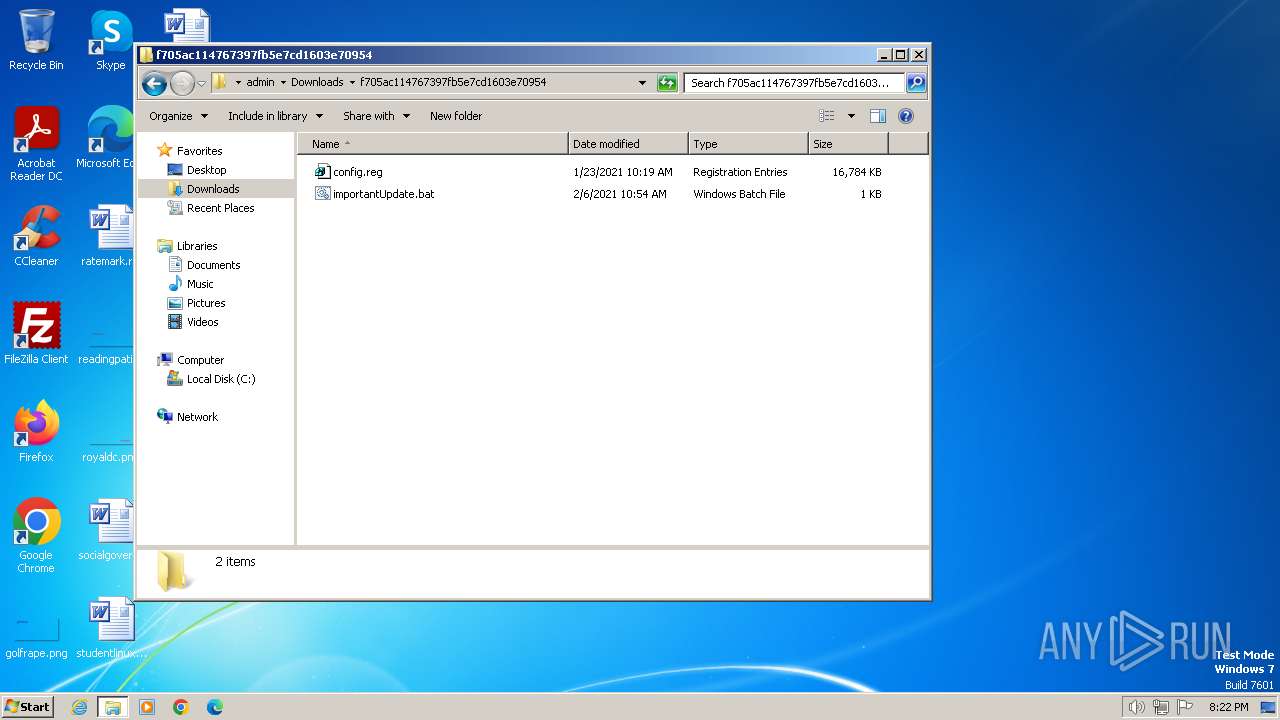Open the view options dropdown arrow
The width and height of the screenshot is (1280, 720).
click(x=851, y=116)
